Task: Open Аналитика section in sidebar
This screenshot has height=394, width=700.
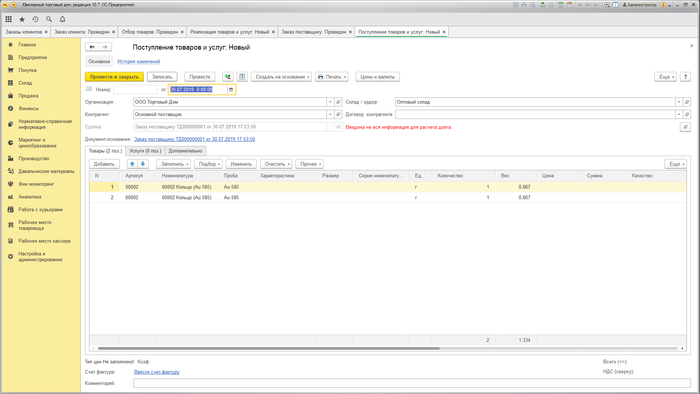Action: coord(30,197)
